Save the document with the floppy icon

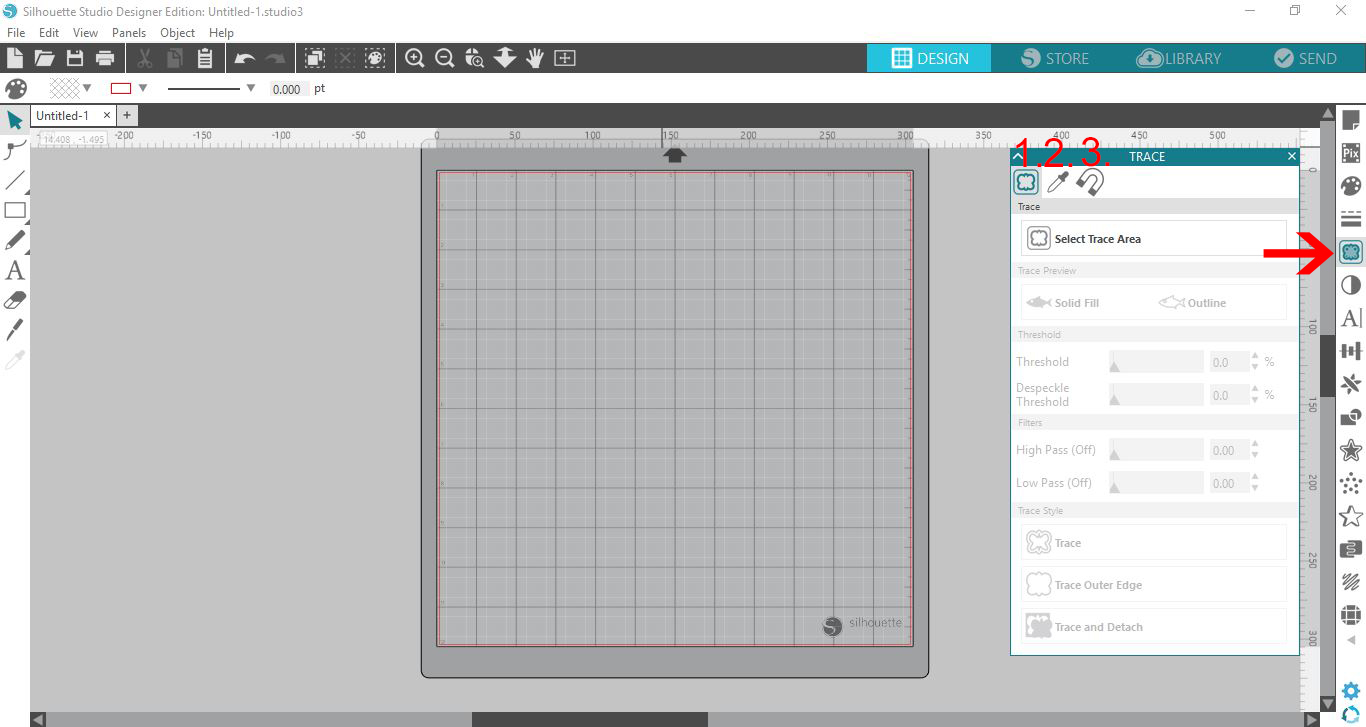pyautogui.click(x=75, y=58)
